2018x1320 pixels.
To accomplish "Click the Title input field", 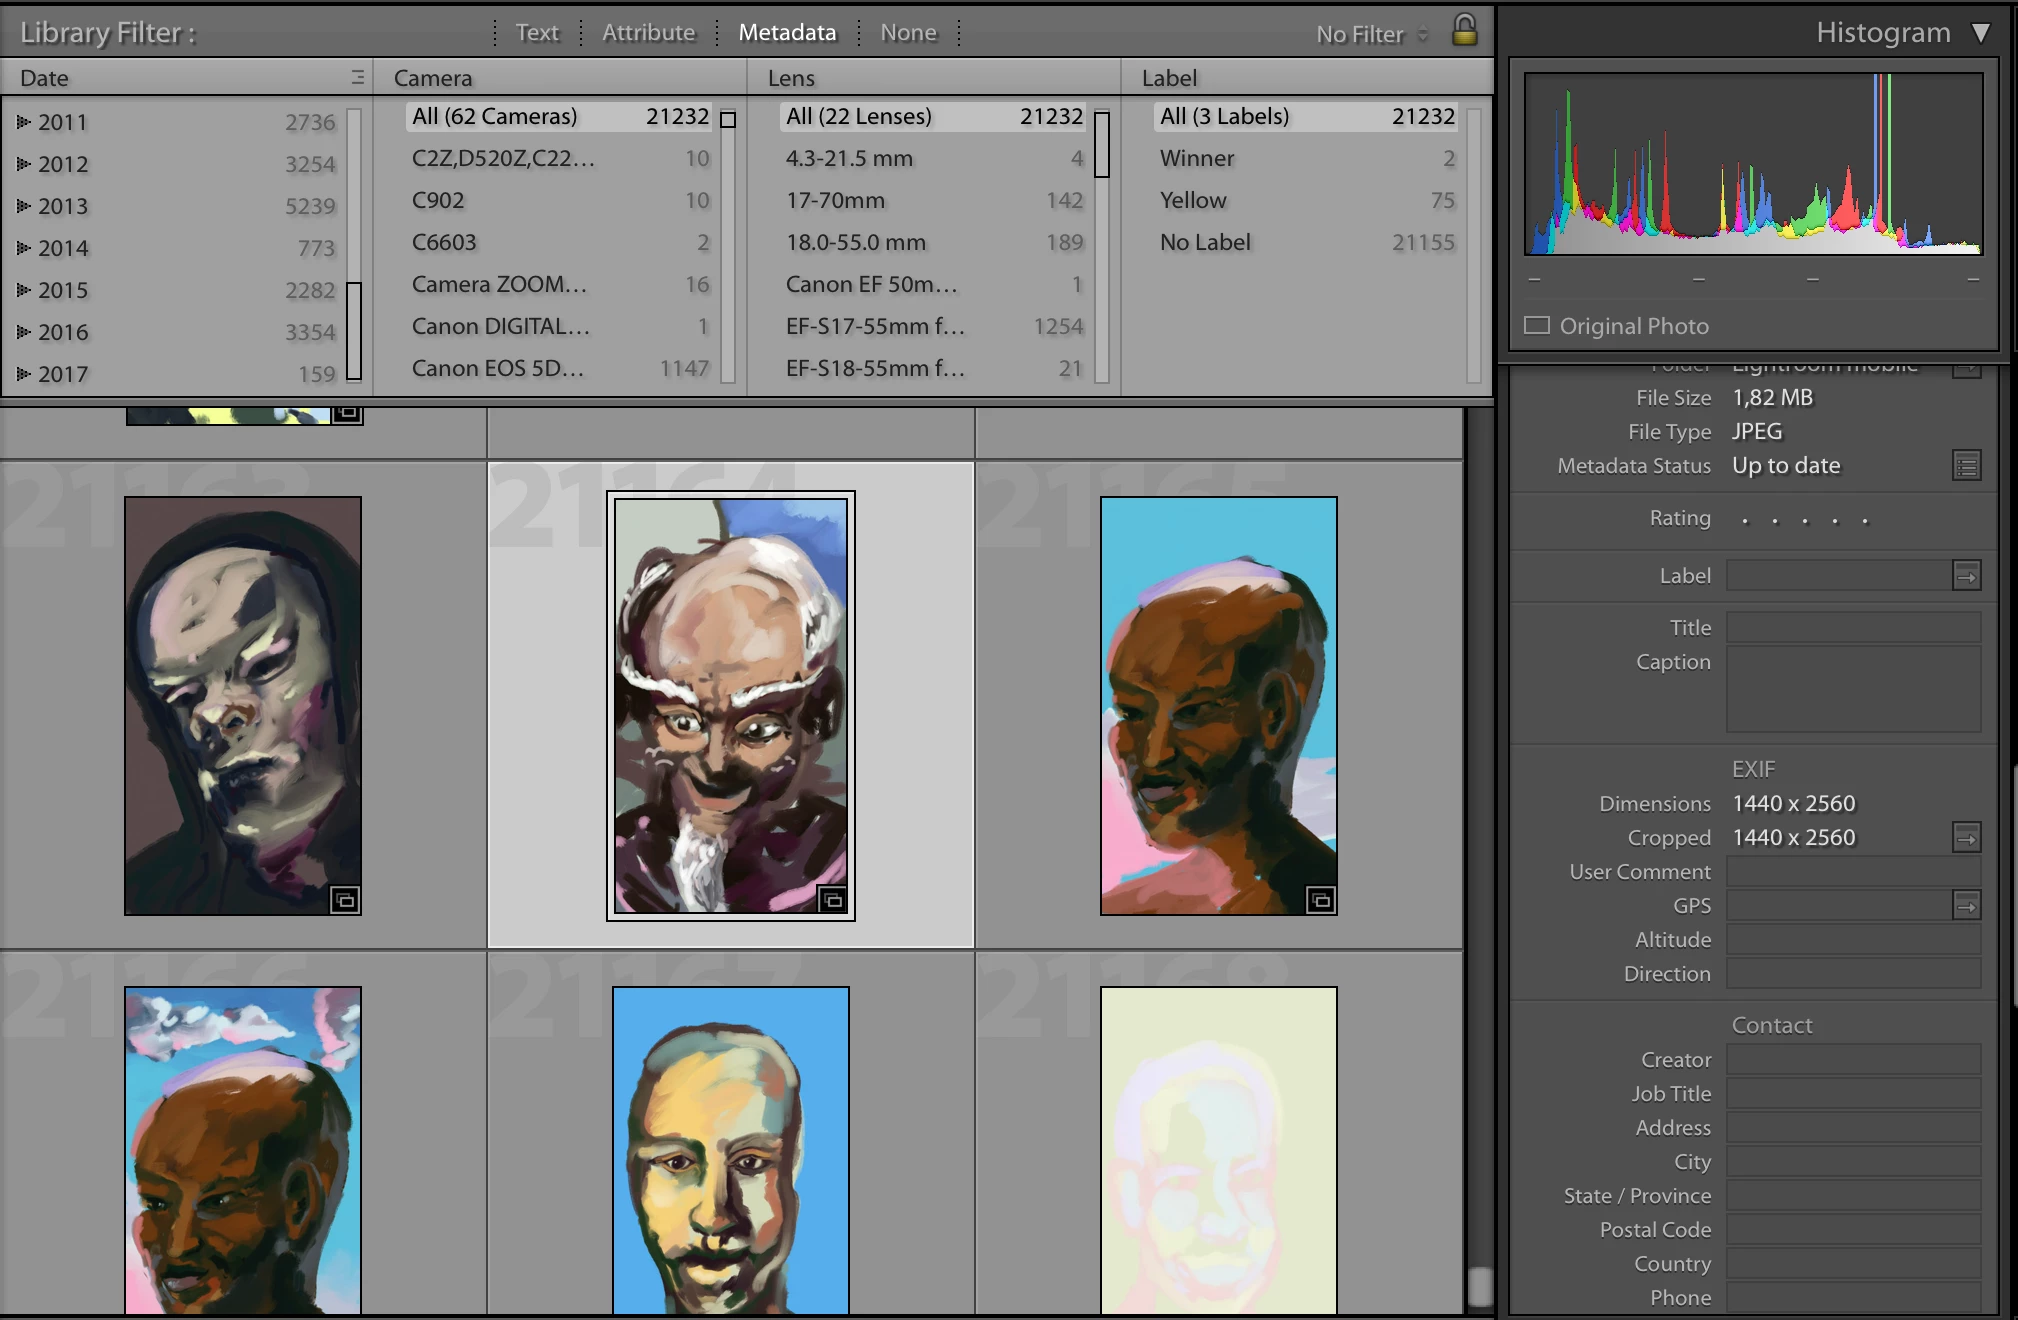I will click(1852, 628).
